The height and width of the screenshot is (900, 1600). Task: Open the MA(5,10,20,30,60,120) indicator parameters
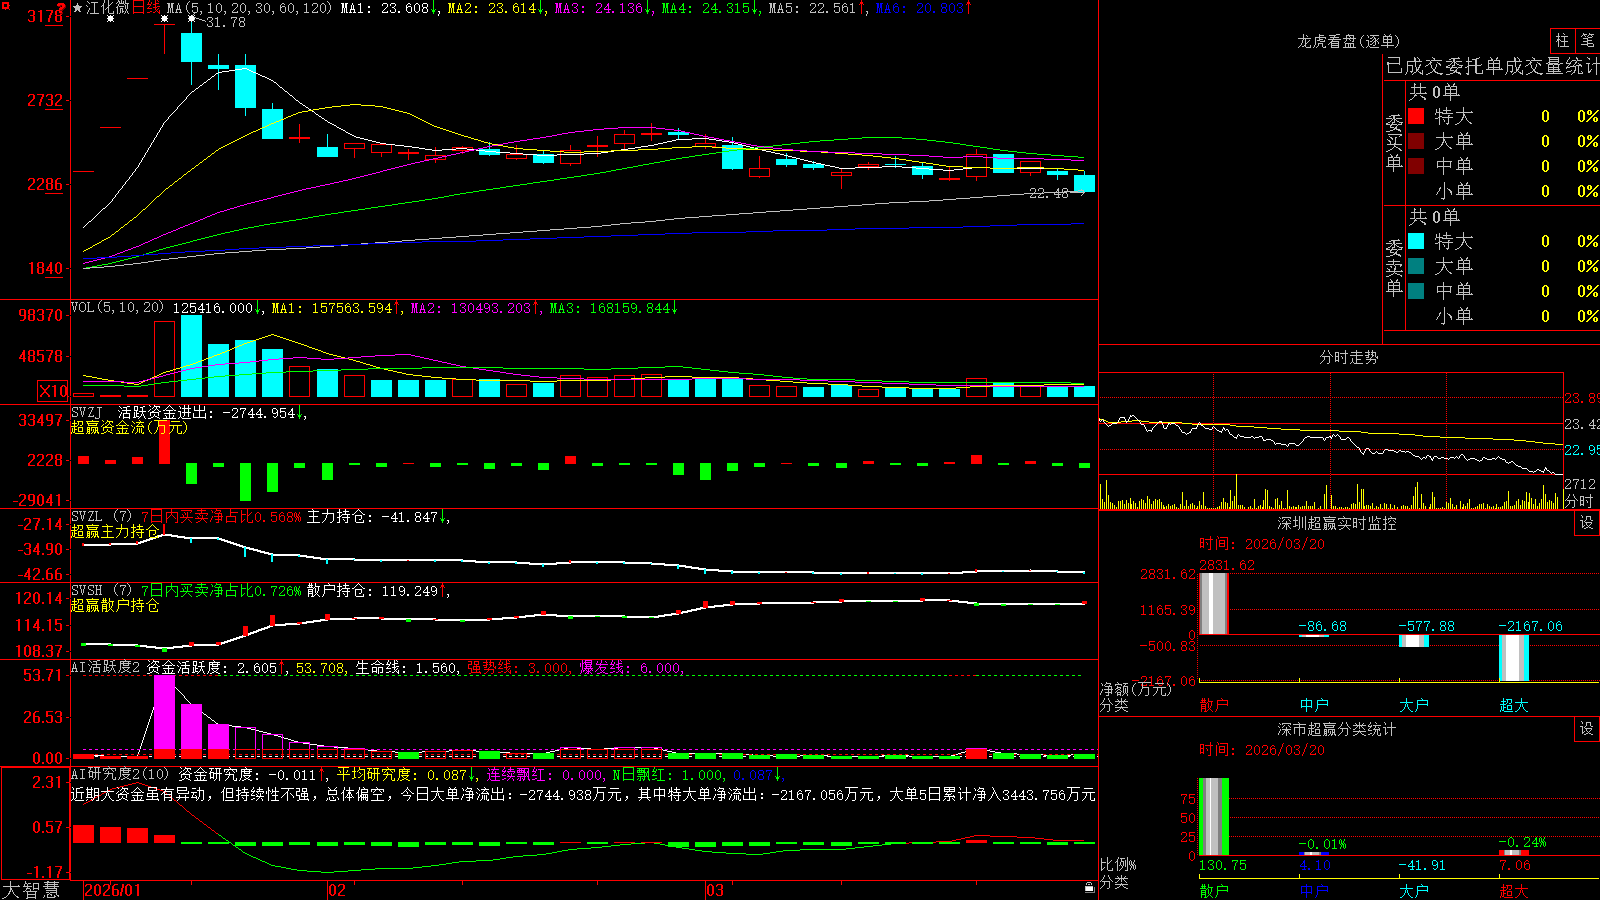[249, 8]
